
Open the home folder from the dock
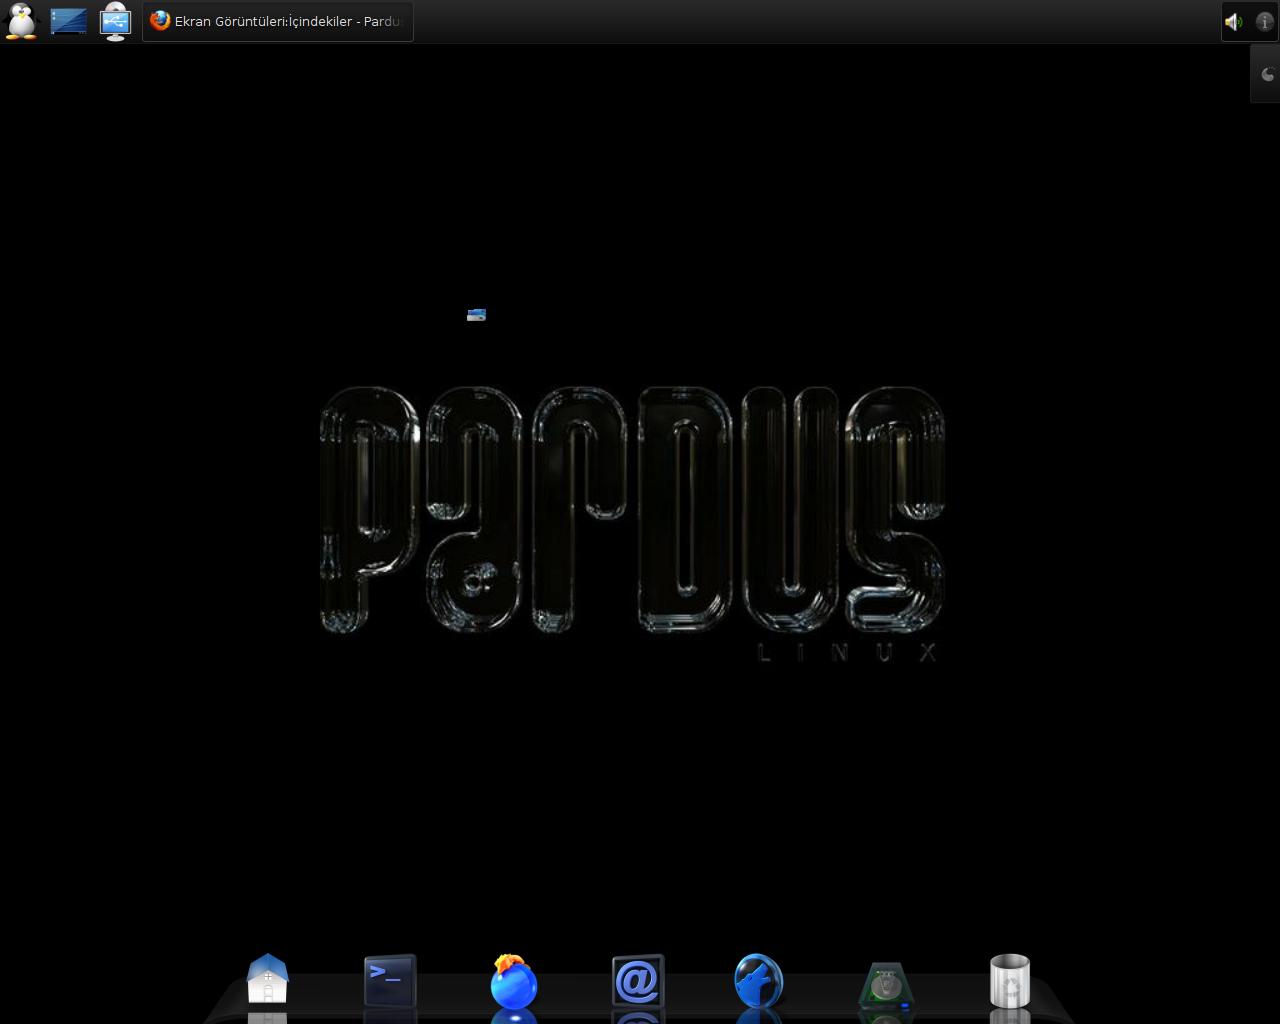[x=267, y=980]
